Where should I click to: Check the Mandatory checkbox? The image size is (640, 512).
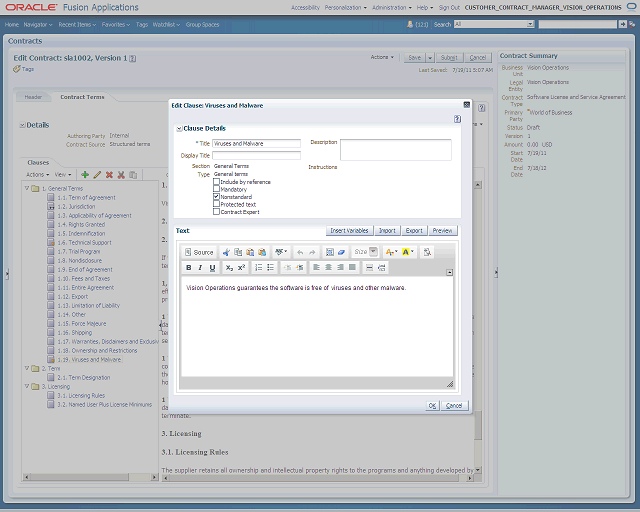216,189
